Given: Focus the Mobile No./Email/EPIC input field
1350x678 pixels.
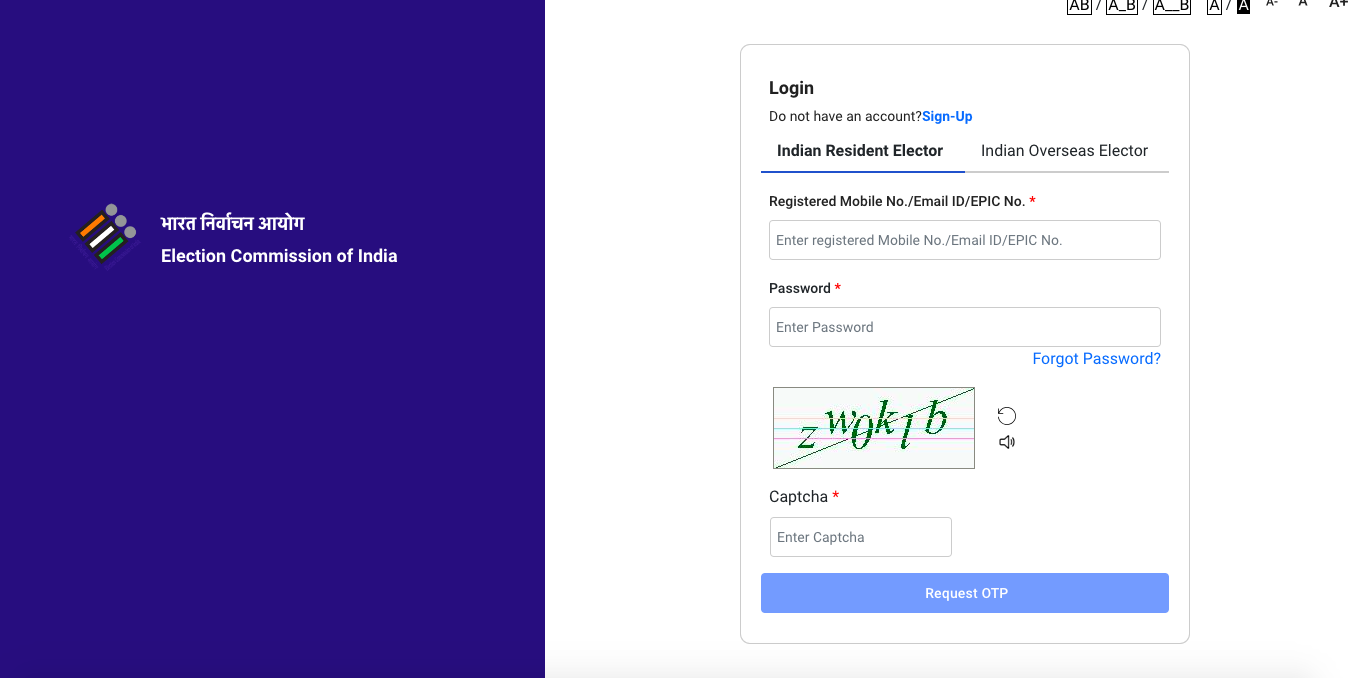Looking at the screenshot, I should click(964, 240).
